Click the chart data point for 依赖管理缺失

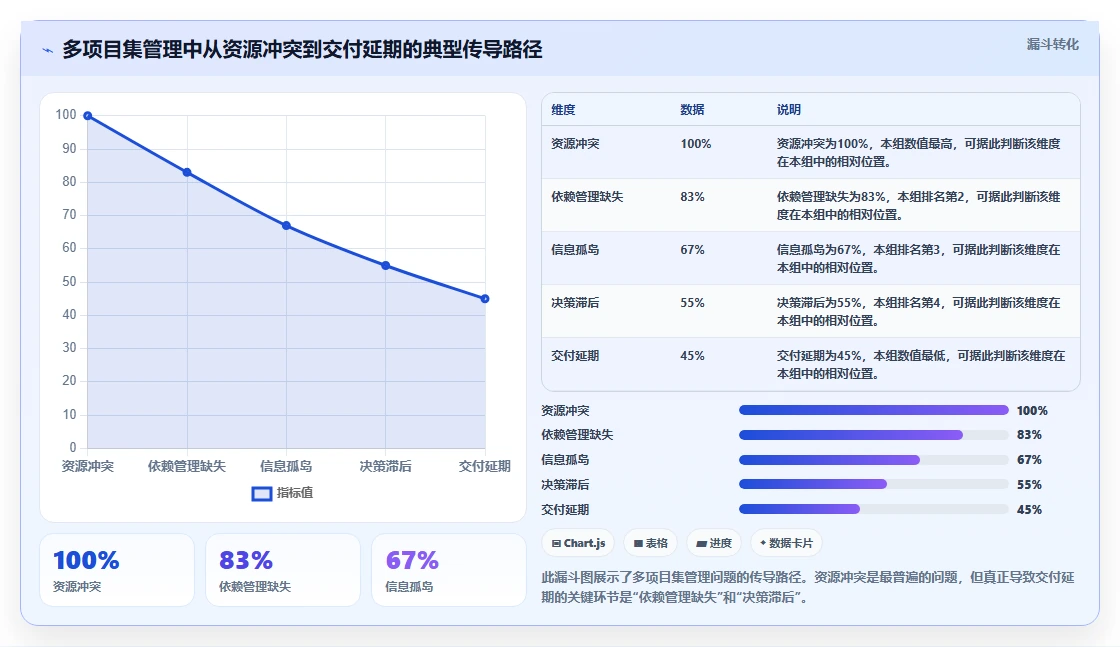tap(187, 172)
